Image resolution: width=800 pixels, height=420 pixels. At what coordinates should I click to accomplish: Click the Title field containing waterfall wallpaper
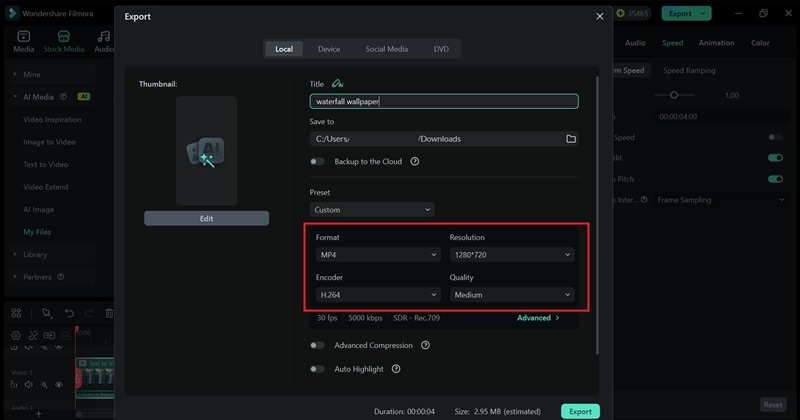pyautogui.click(x=444, y=101)
